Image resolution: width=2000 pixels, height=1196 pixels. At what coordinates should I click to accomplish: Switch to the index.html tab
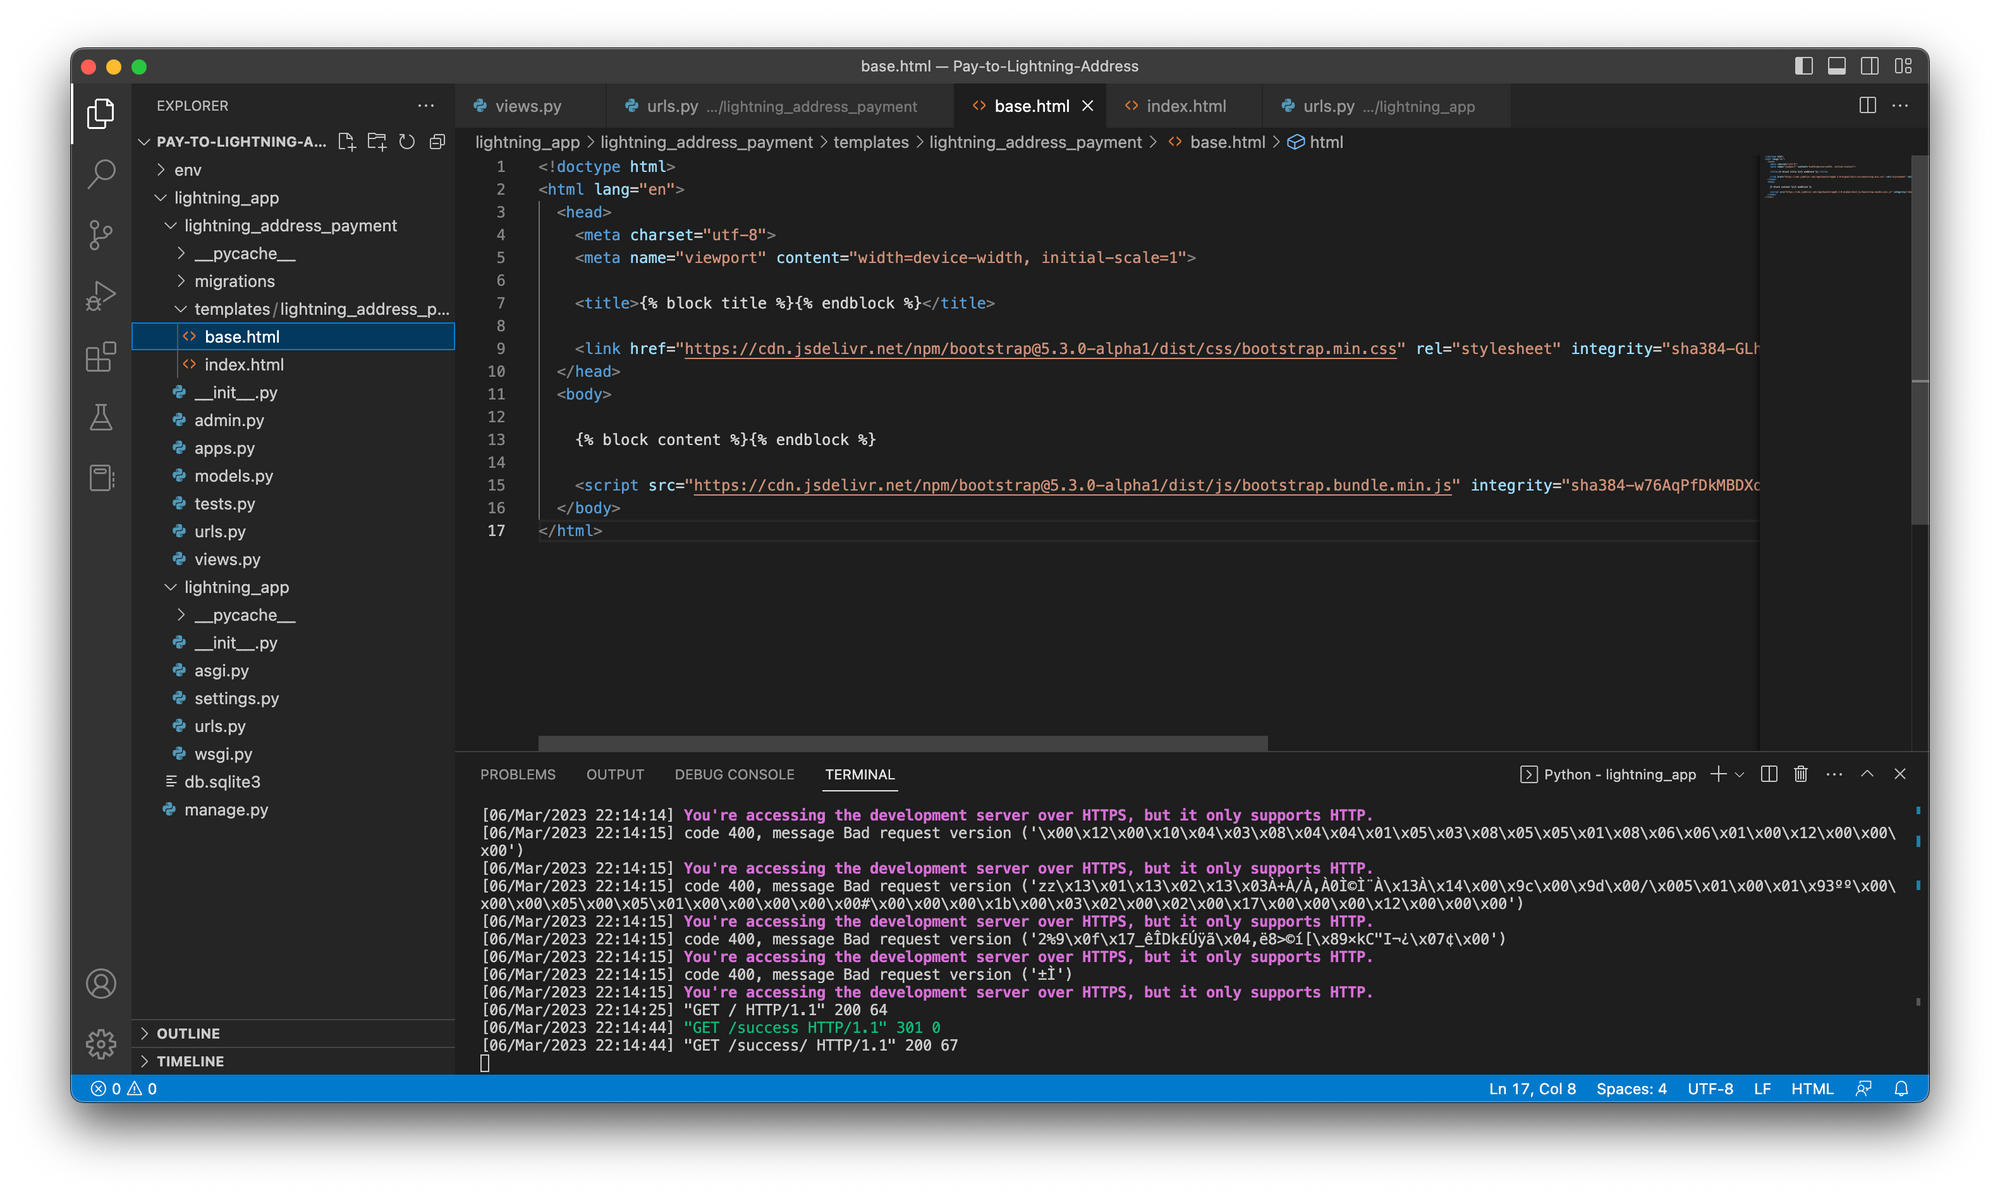[1186, 106]
